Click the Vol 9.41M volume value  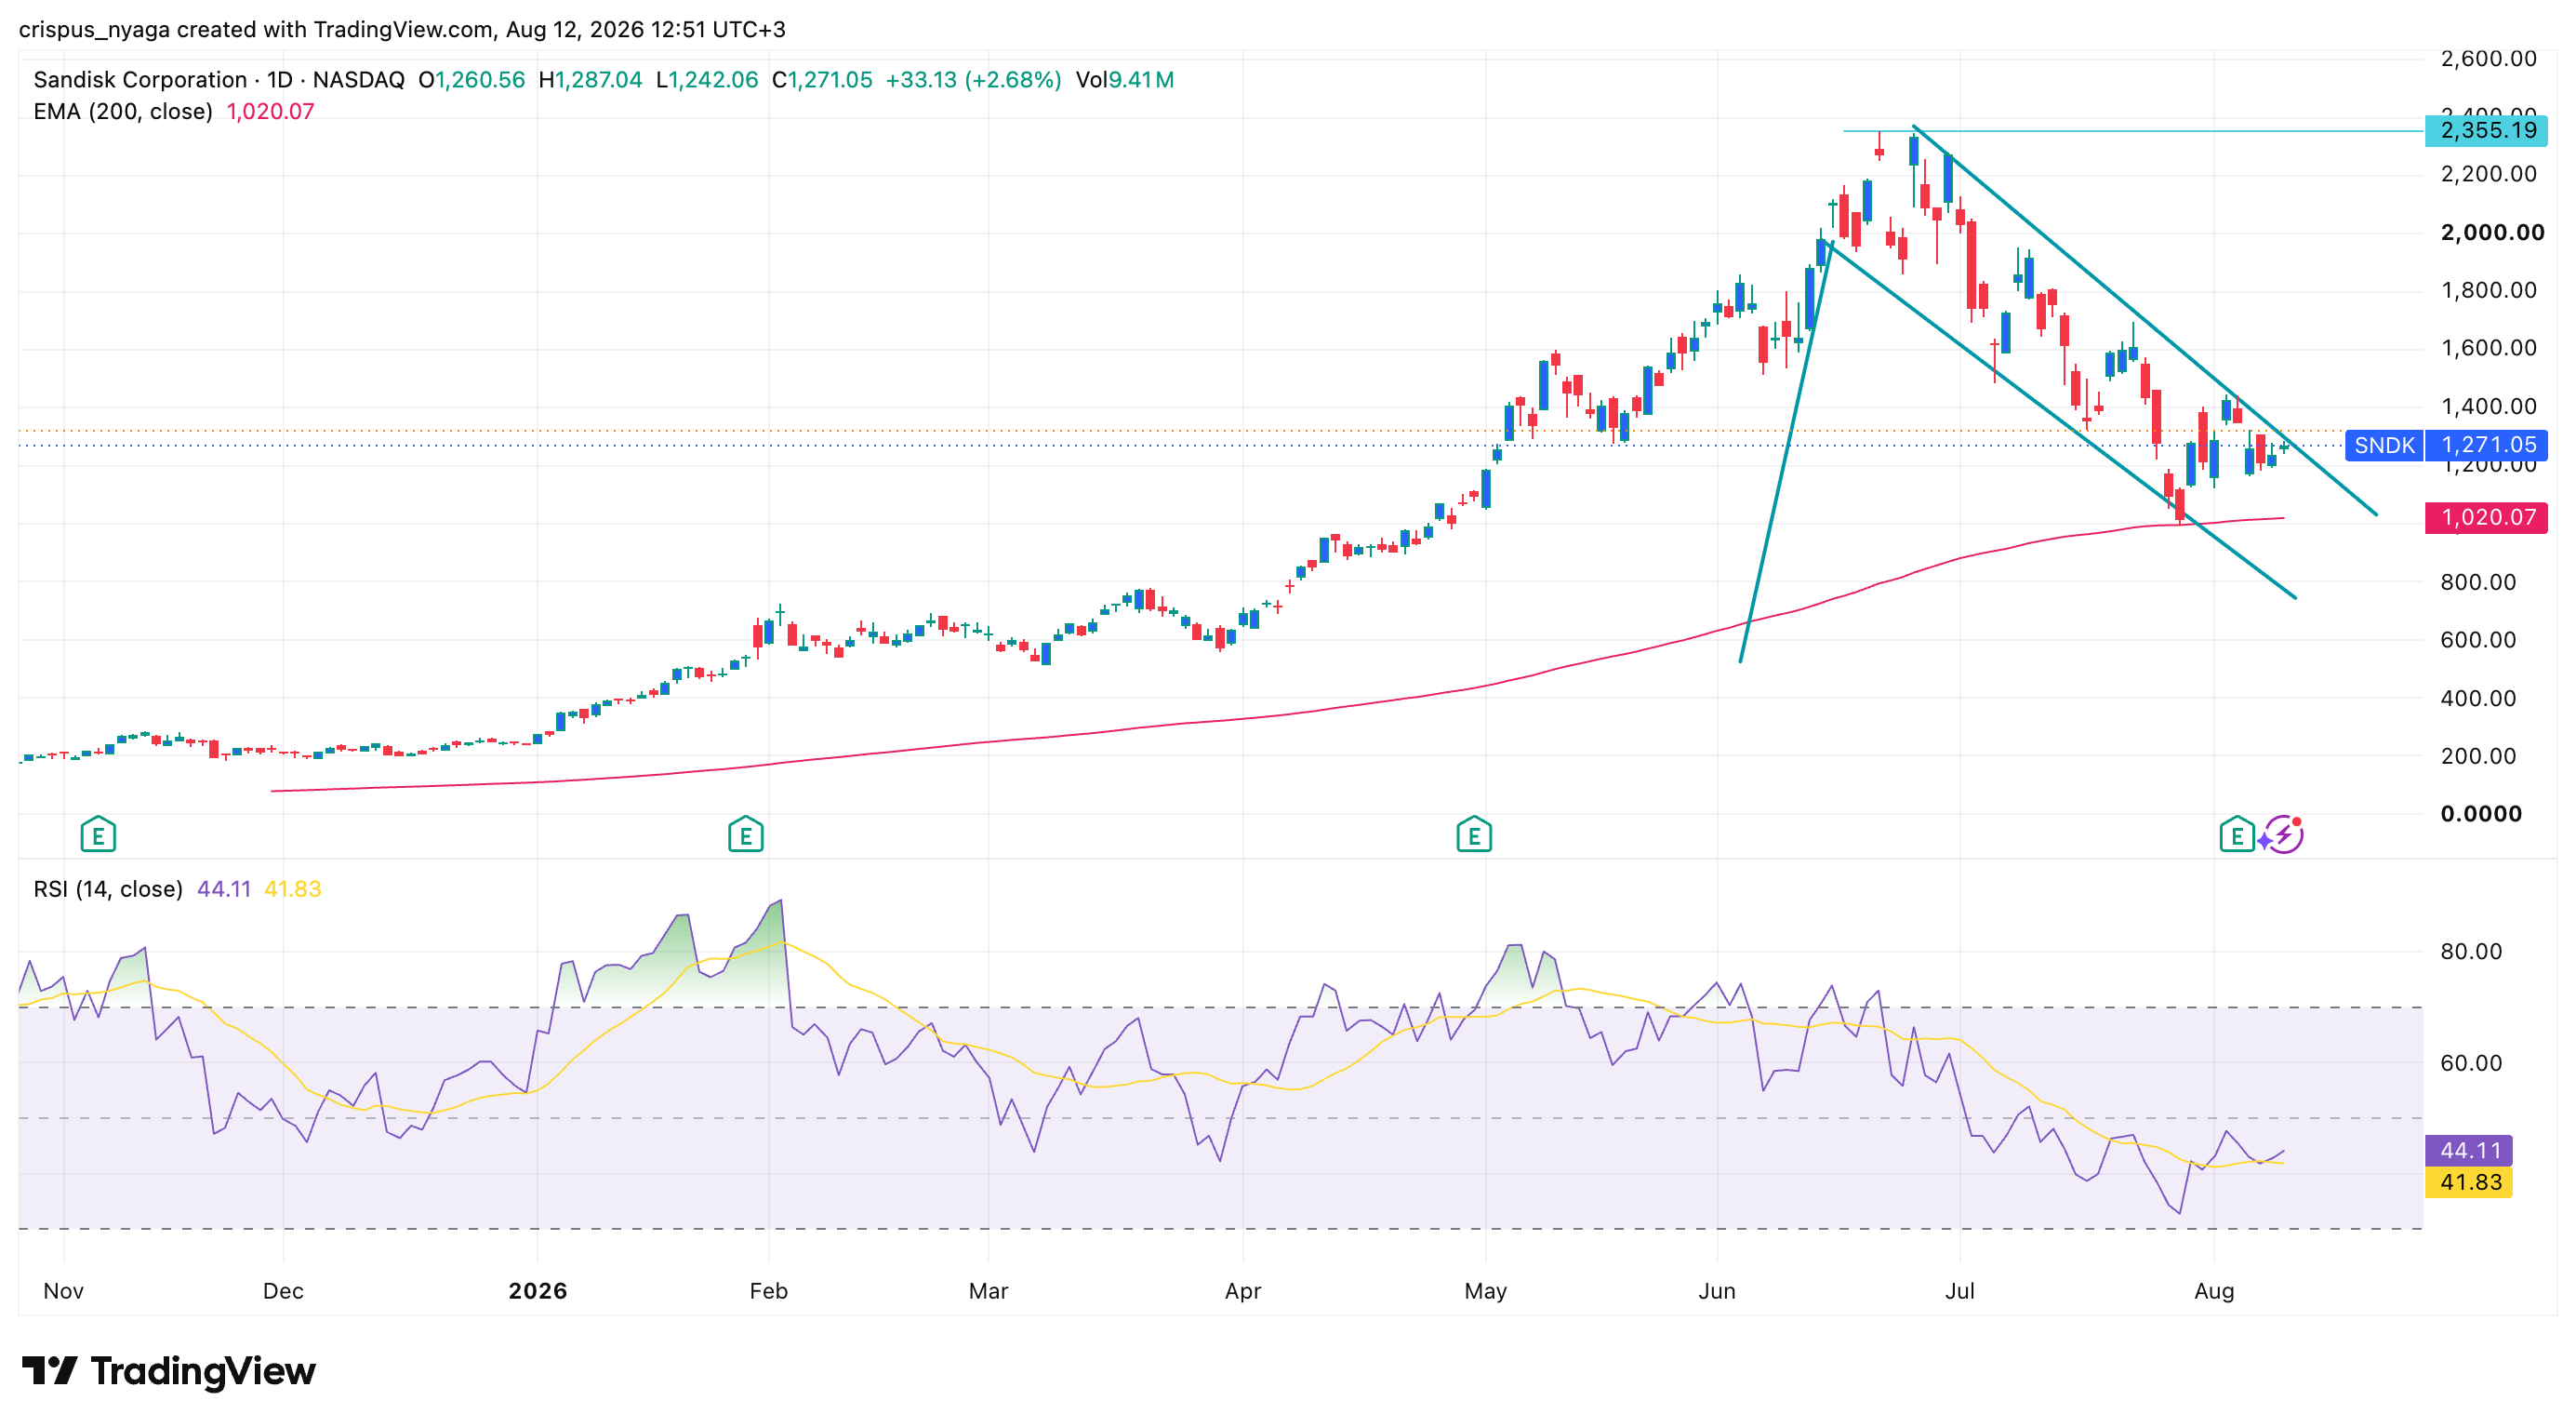point(1125,80)
